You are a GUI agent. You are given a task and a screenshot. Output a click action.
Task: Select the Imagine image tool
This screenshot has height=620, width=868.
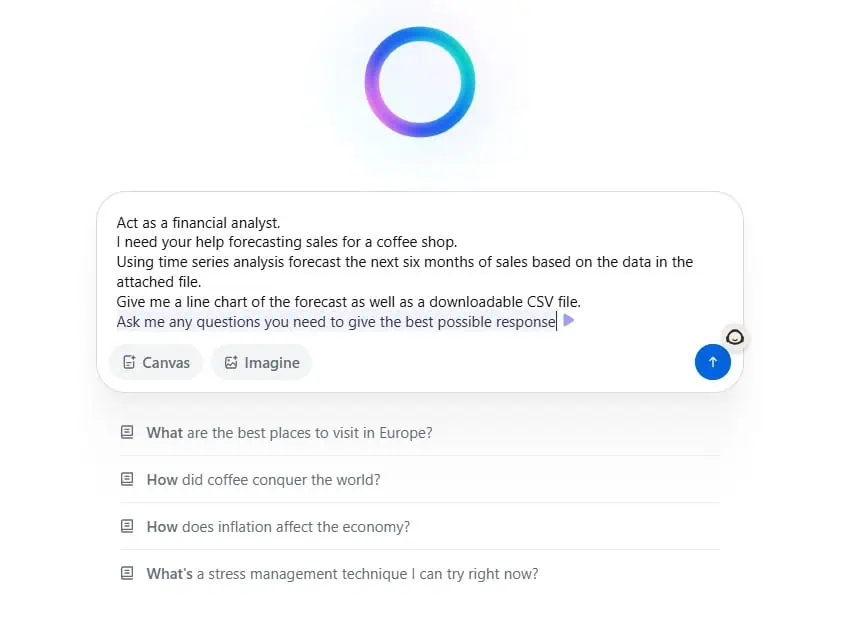coord(261,362)
